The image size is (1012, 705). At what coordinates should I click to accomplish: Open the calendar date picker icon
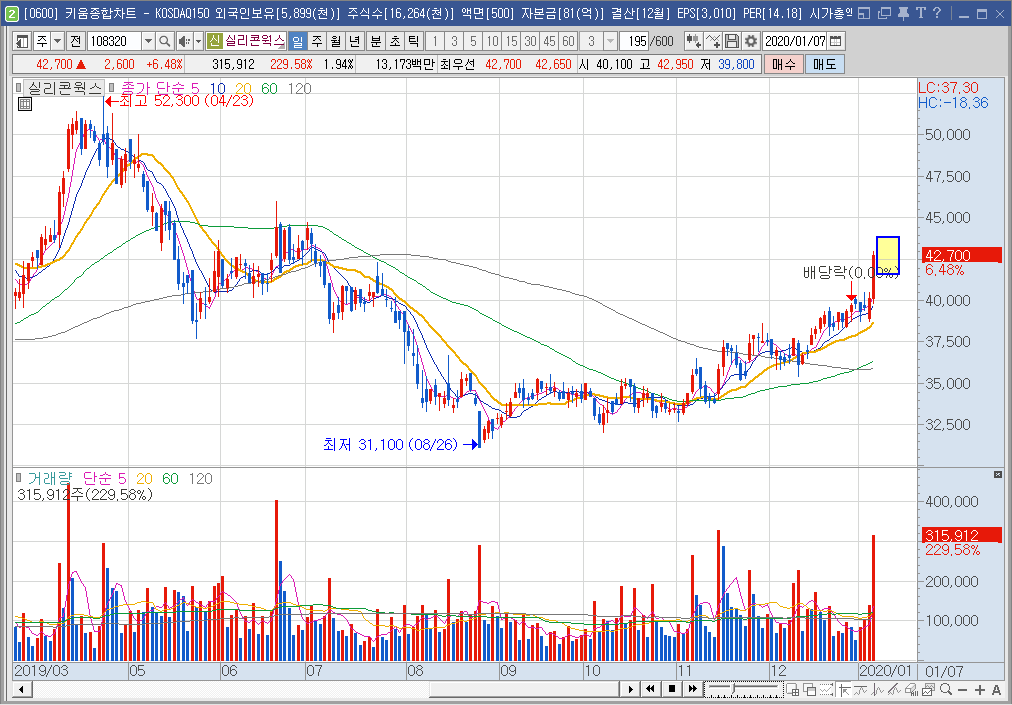[x=835, y=41]
